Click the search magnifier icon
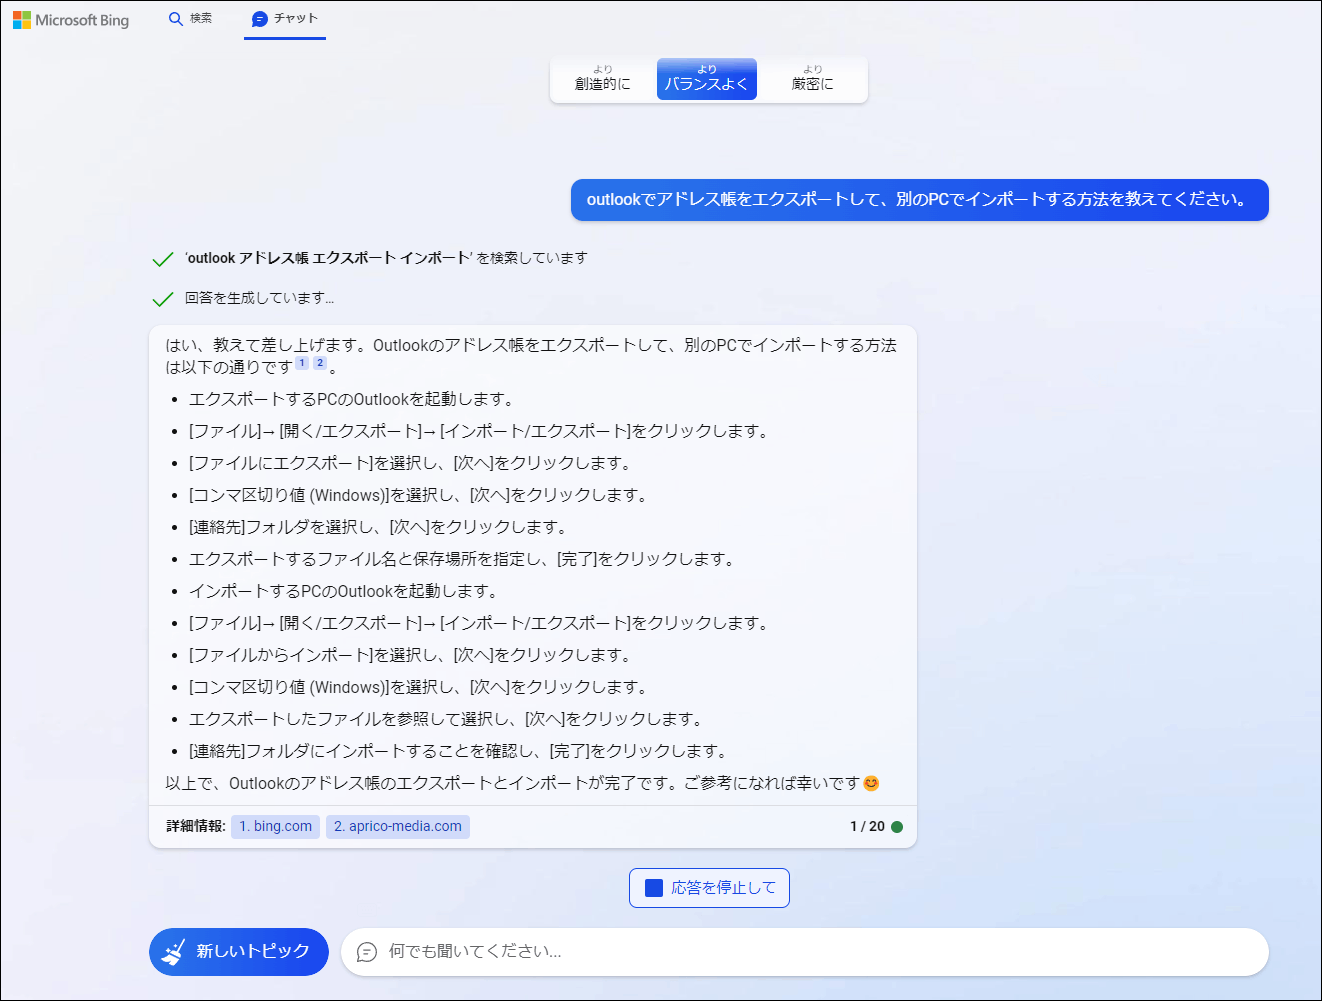Image resolution: width=1322 pixels, height=1001 pixels. [x=176, y=19]
